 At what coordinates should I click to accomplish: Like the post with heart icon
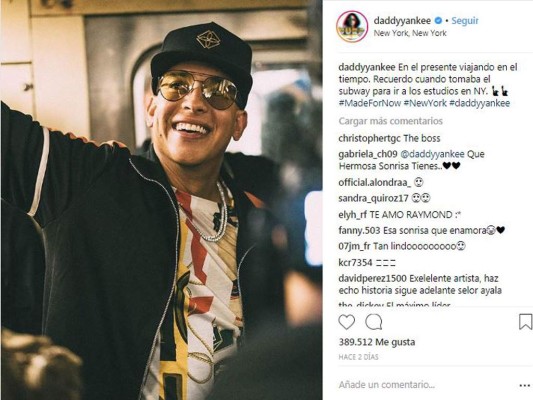346,322
